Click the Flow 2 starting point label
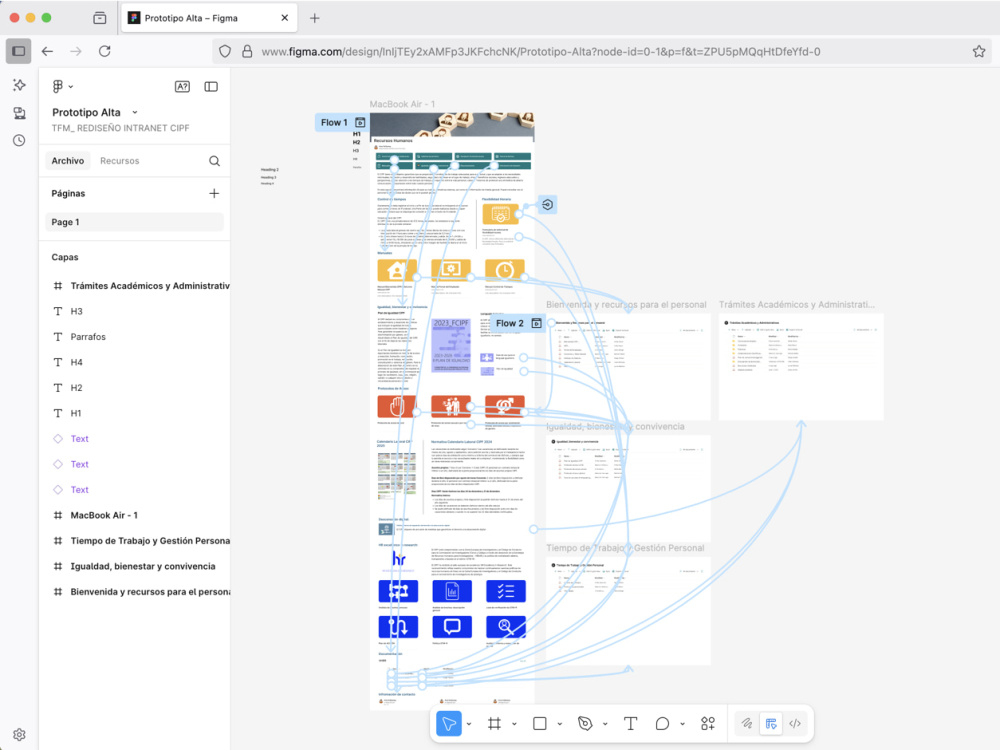 tap(510, 323)
